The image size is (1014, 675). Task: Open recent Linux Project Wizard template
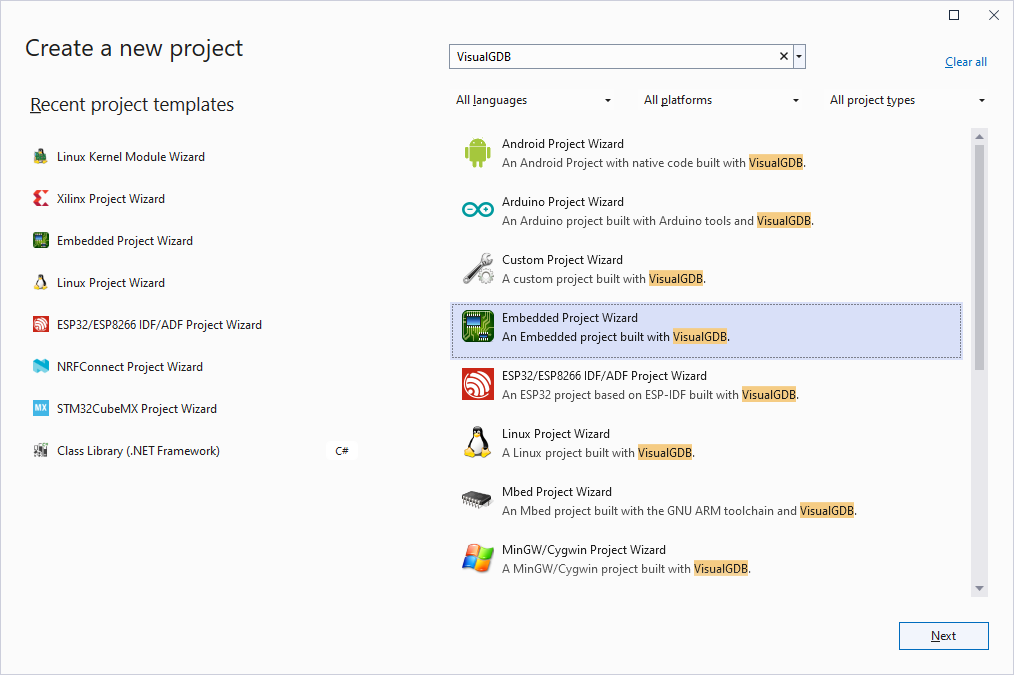pos(111,283)
